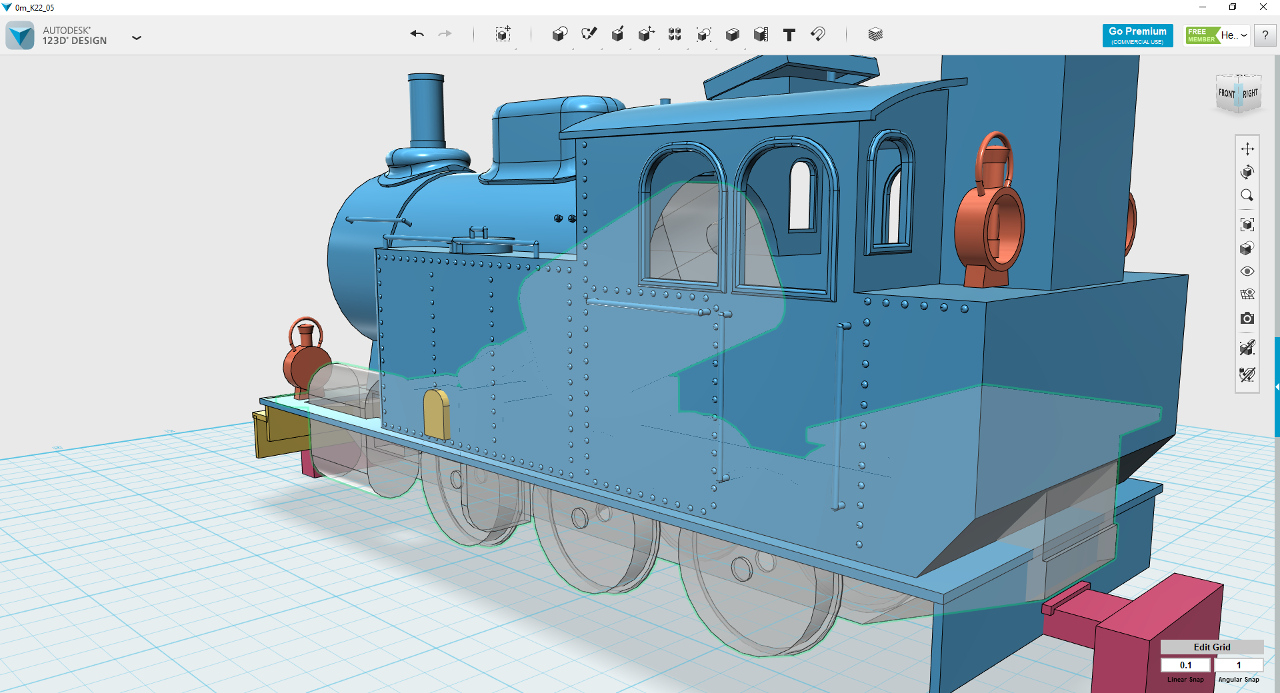The height and width of the screenshot is (693, 1280).
Task: Toggle sketch visibility bottom nav icon
Action: [1247, 375]
